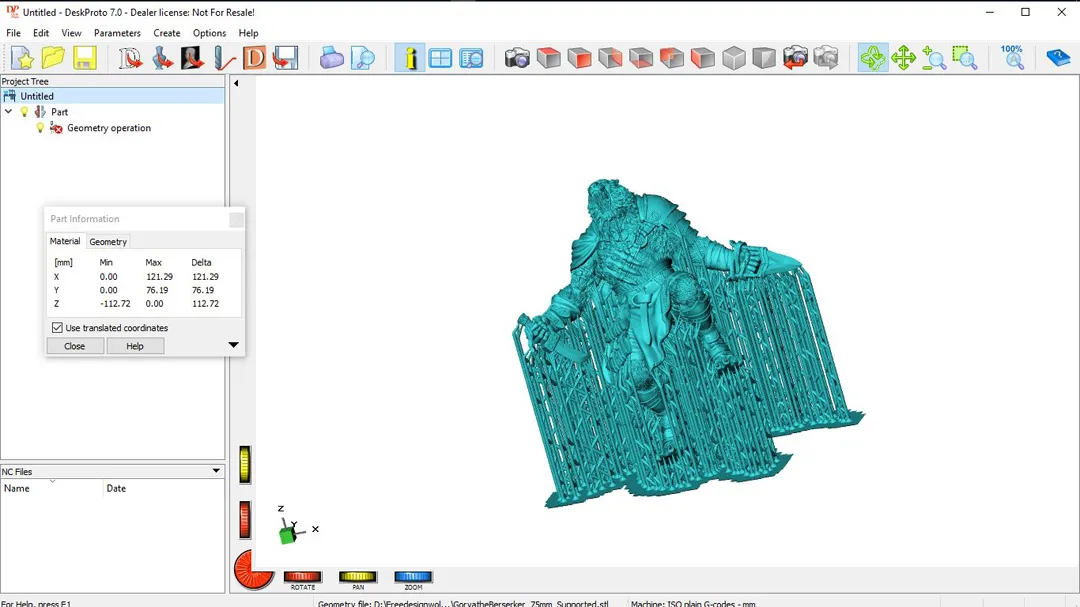This screenshot has height=607, width=1080.
Task: Open the View menu
Action: pyautogui.click(x=71, y=33)
